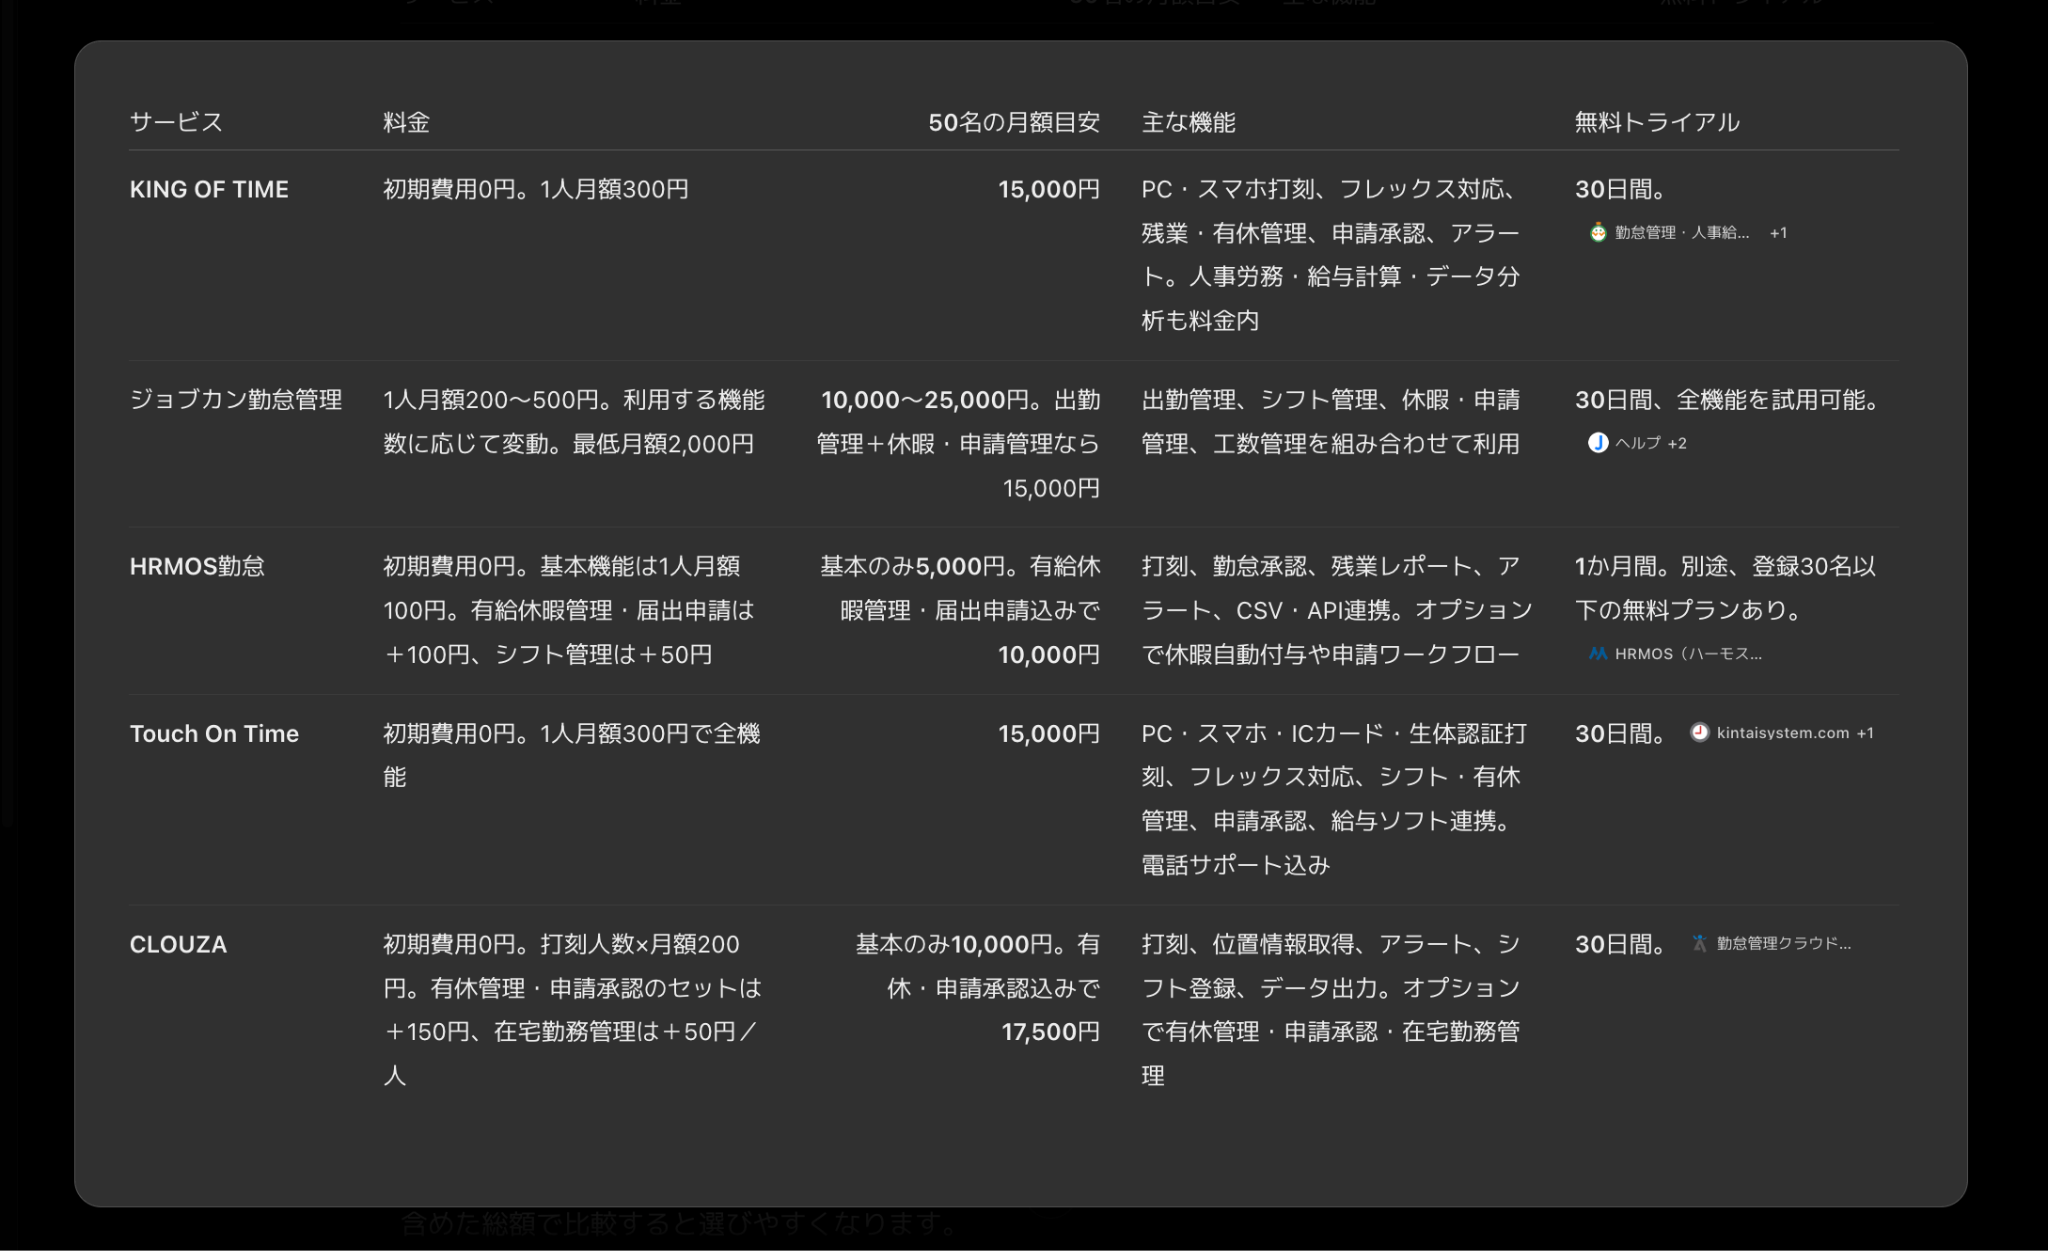
Task: Open the ヘルプ +2 source chip in the ジョブカン row
Action: tap(1637, 443)
